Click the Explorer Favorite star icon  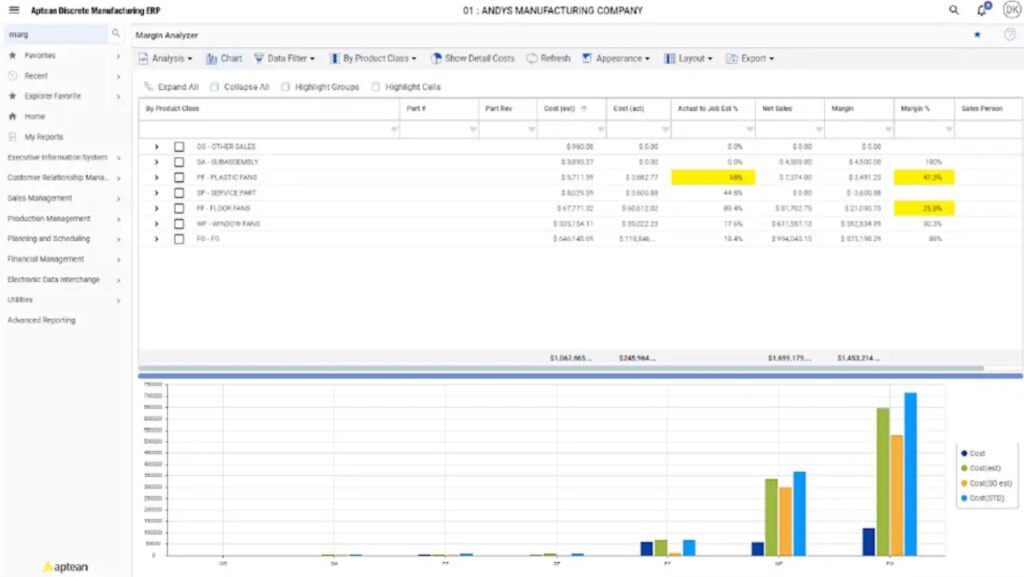pos(12,96)
